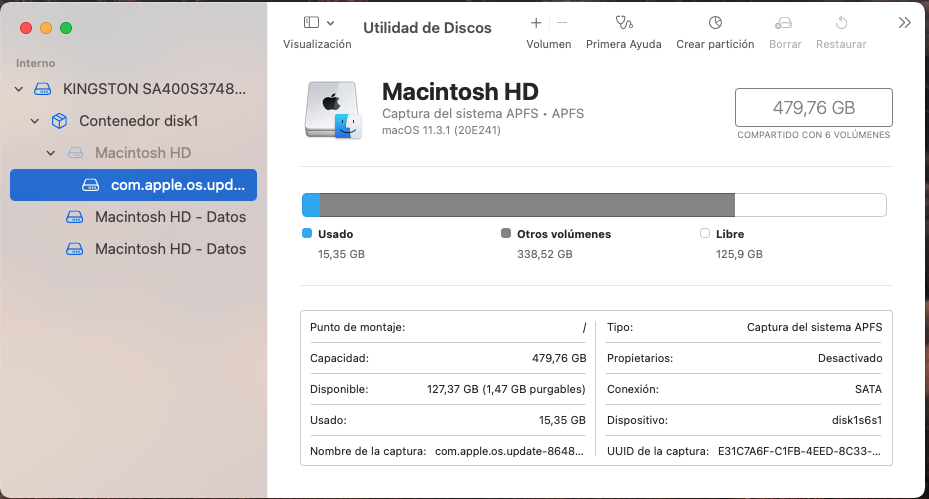Image resolution: width=929 pixels, height=499 pixels.
Task: Click the remove volume minus icon
Action: pos(562,23)
